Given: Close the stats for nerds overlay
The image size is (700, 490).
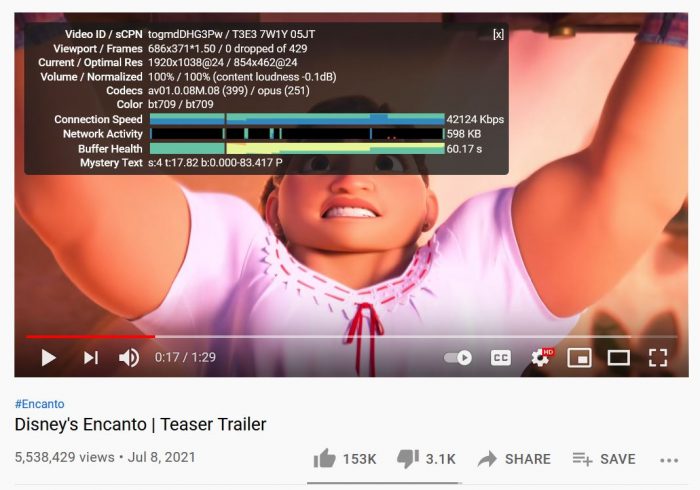Looking at the screenshot, I should 498,34.
